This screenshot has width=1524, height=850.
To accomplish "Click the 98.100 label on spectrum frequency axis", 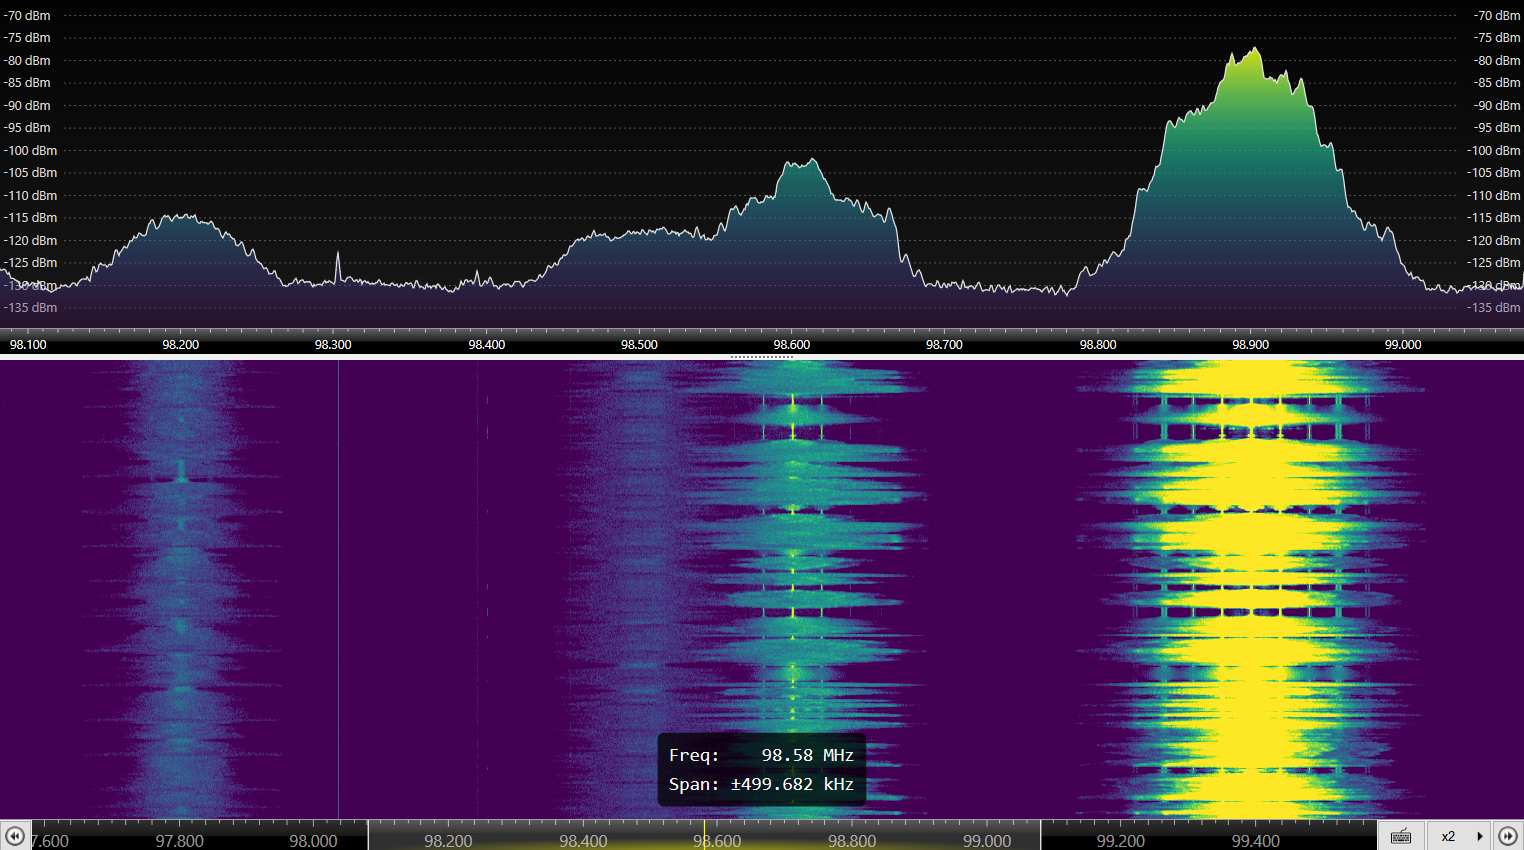I will tap(28, 344).
